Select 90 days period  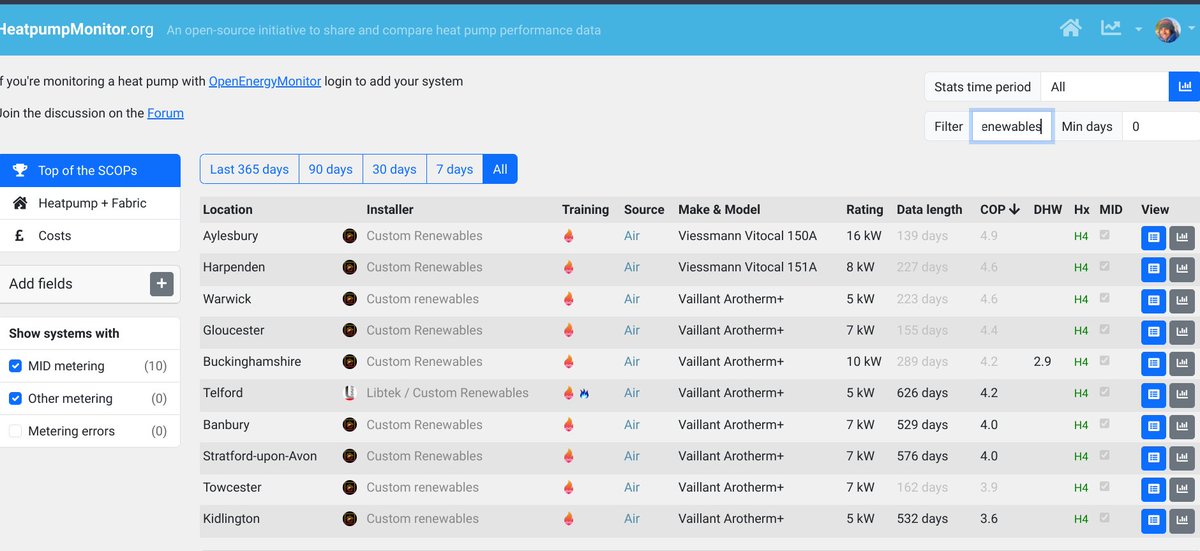coord(330,169)
